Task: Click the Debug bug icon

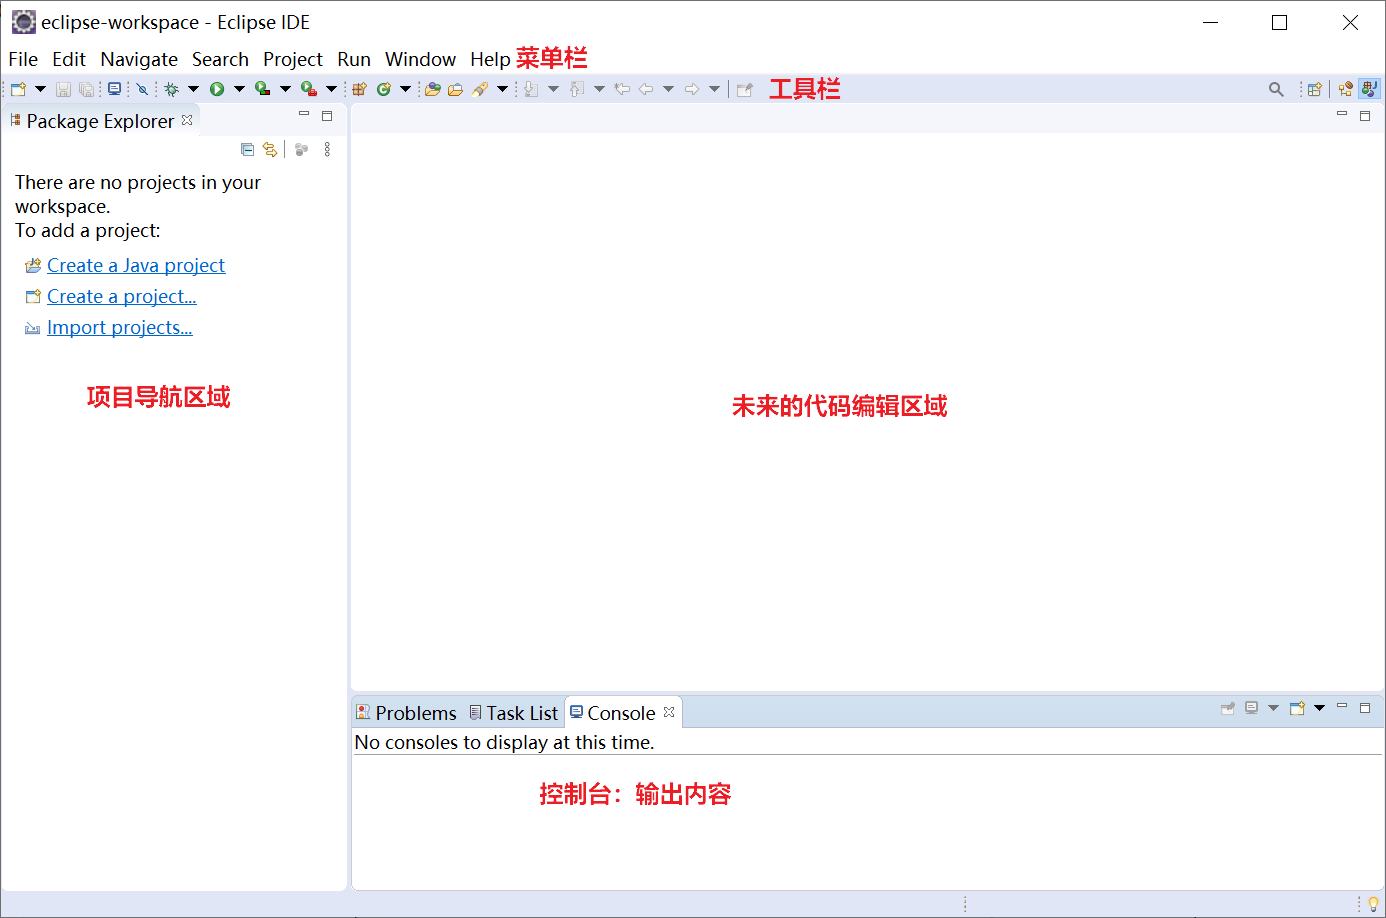Action: 172,89
